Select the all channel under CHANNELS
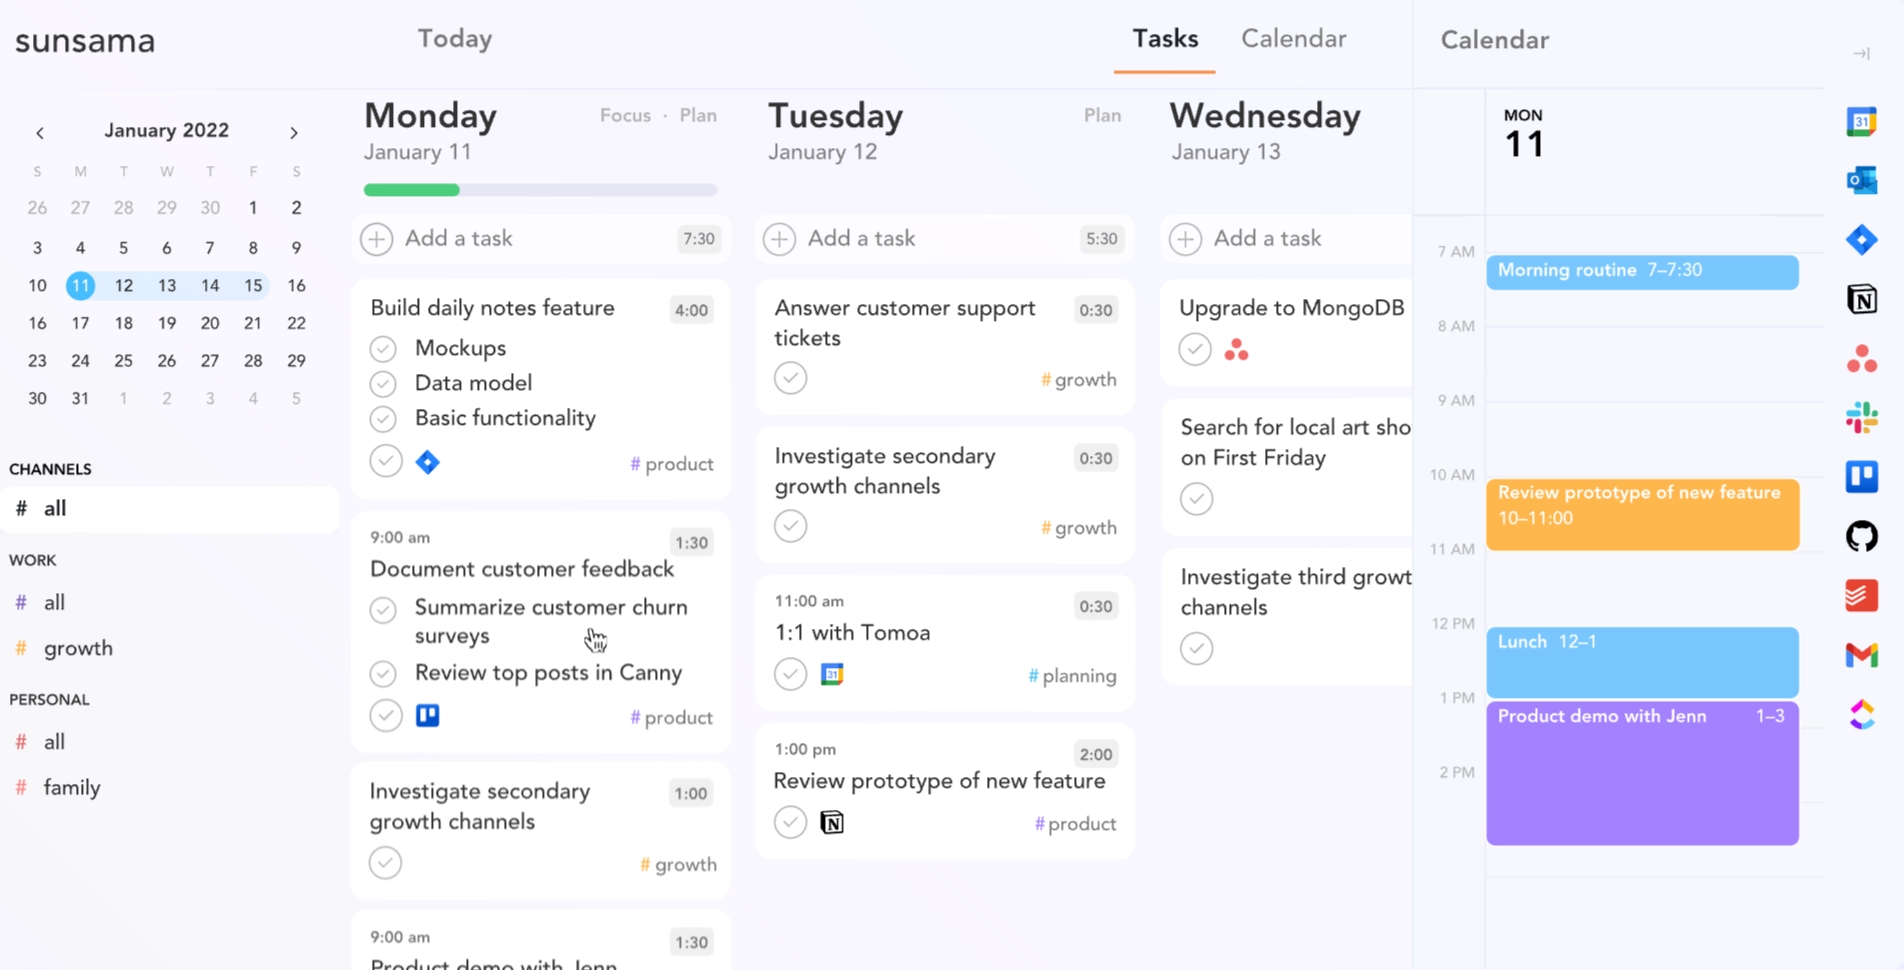Viewport: 1904px width, 970px height. [x=170, y=509]
